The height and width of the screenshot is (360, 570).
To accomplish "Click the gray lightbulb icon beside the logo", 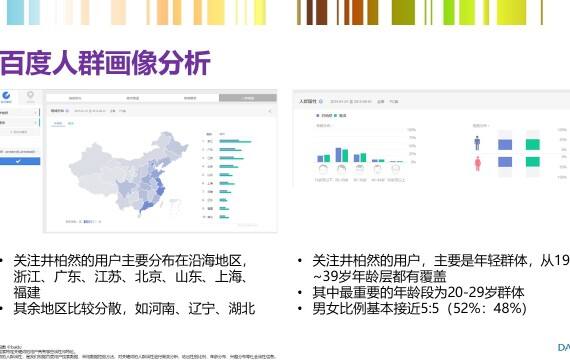I will click(x=31, y=96).
